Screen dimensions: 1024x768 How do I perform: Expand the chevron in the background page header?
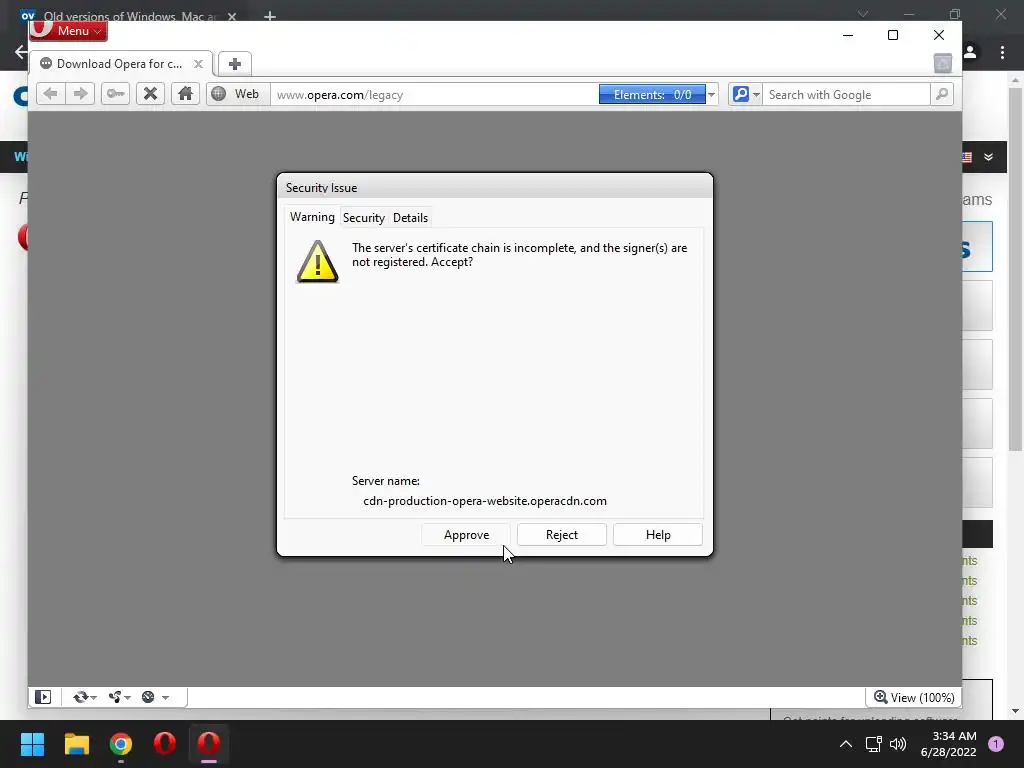[x=989, y=157]
